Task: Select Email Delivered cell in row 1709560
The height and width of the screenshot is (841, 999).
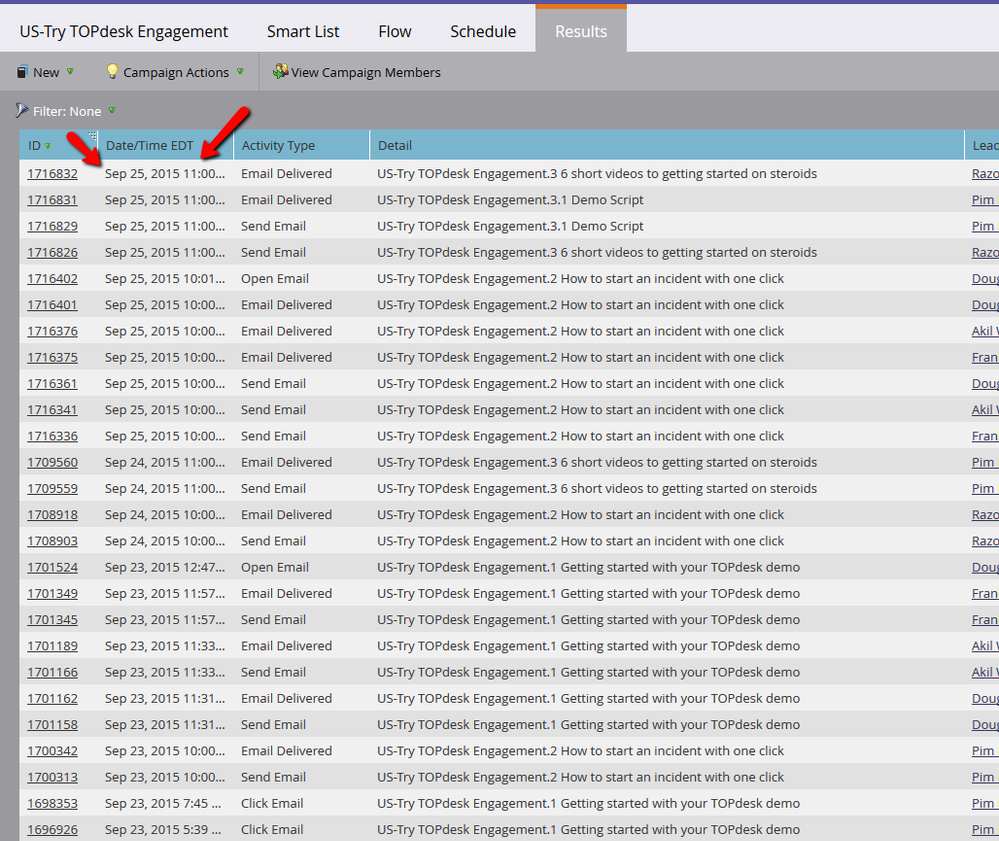Action: click(287, 462)
